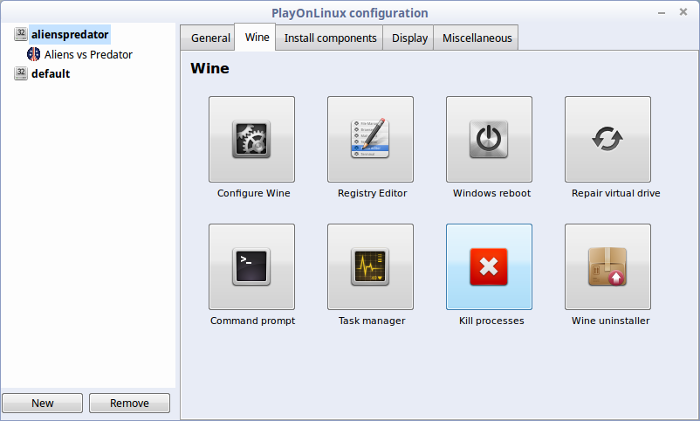Select the Aliens vs Predator shortcut
700x421 pixels.
(88, 54)
